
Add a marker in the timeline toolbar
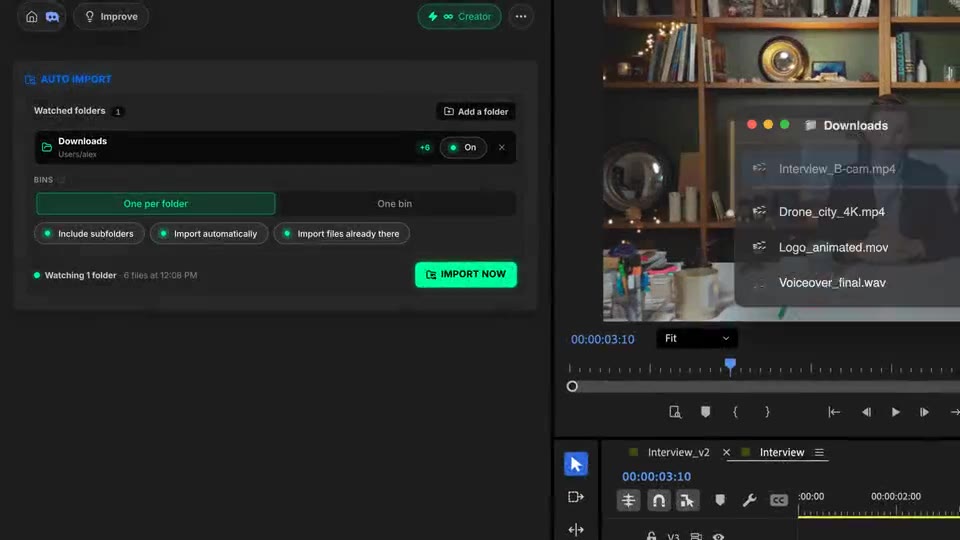click(719, 501)
